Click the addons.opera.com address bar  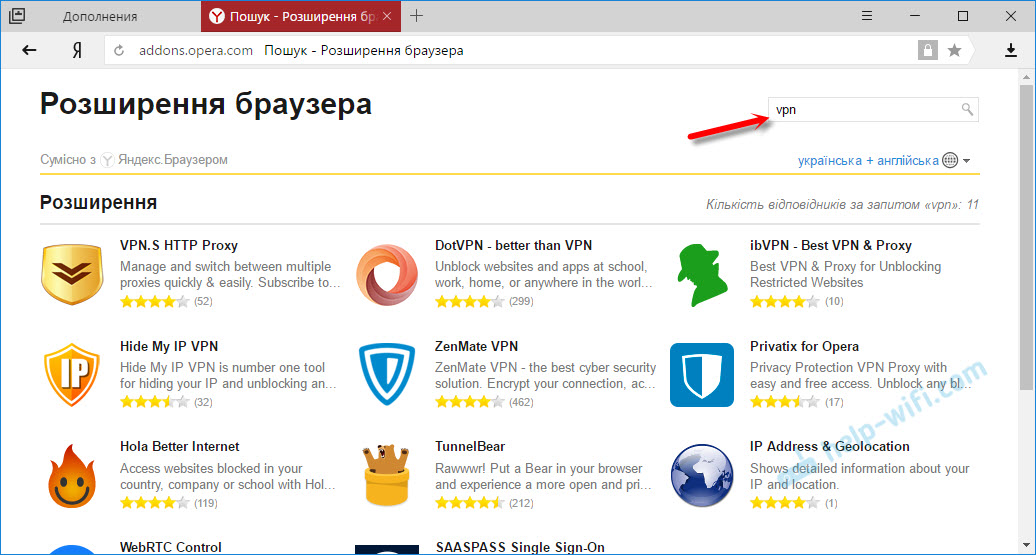[196, 51]
